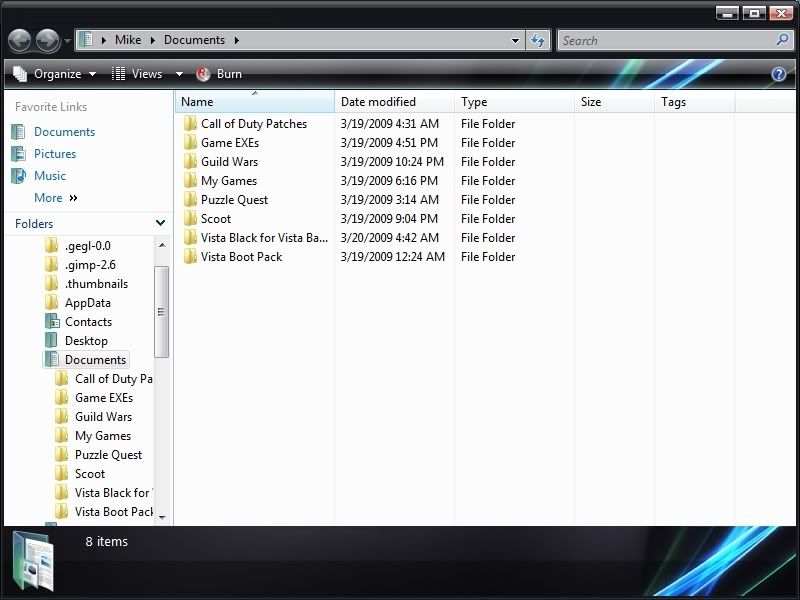Select the Game EXEs folder icon in list
The image size is (800, 600).
click(x=190, y=142)
